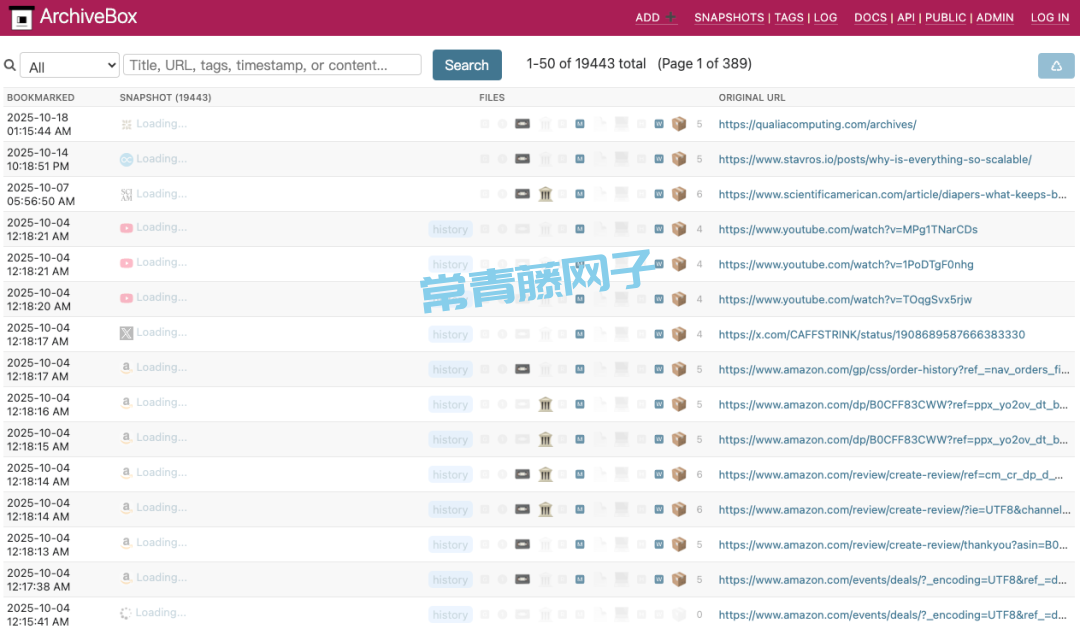Viewport: 1080px width, 629px height.
Task: Click the YouTube favicon for the MPg1TNarCDs snapshot
Action: tap(126, 228)
